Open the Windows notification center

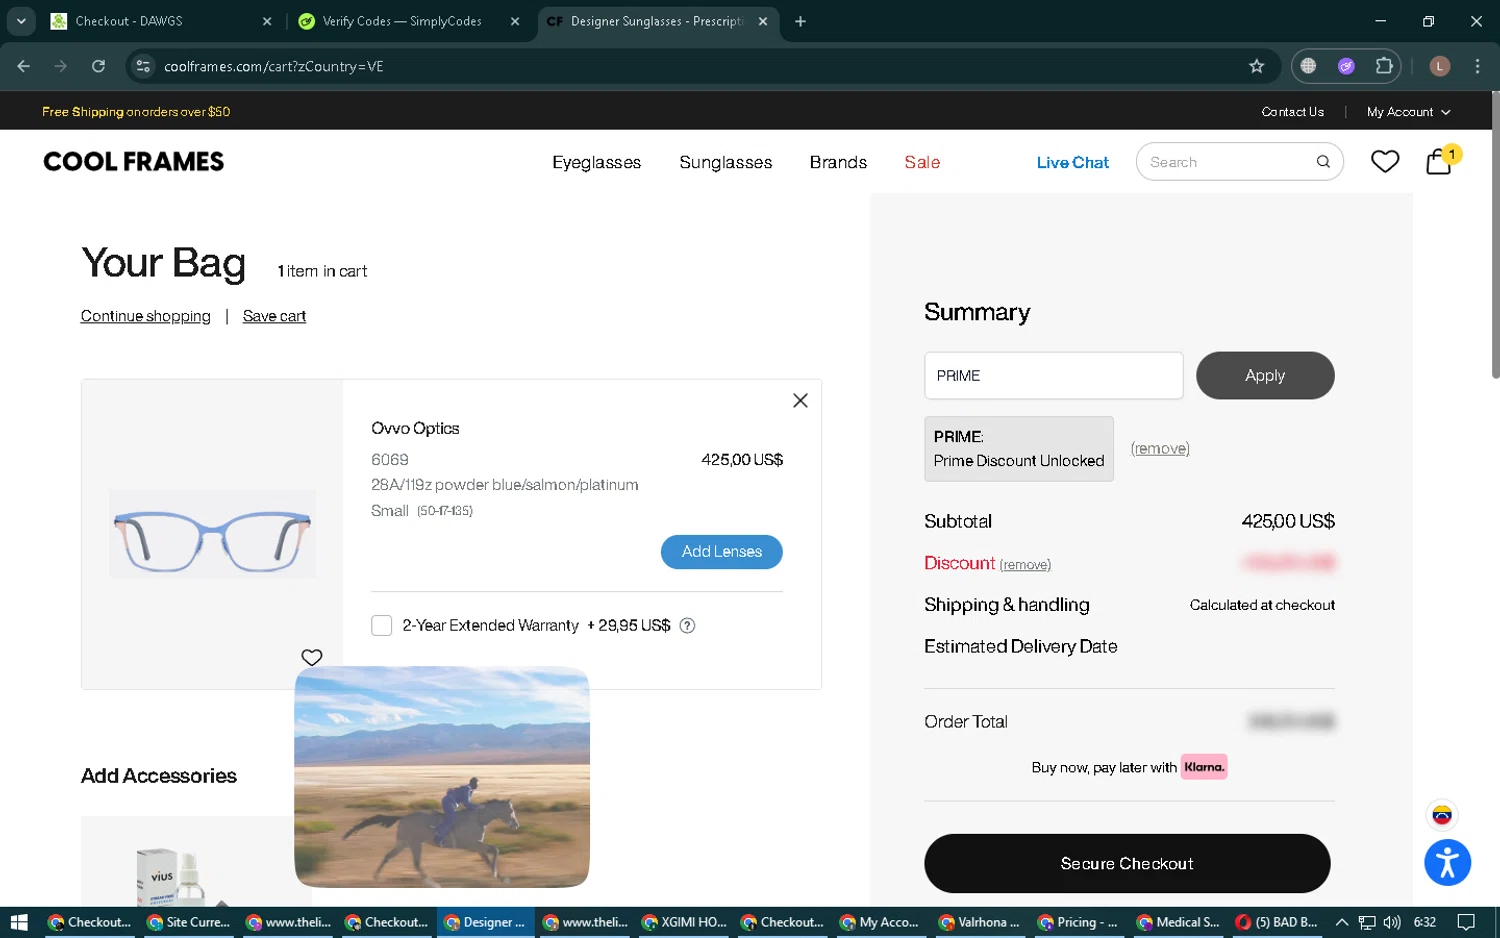tap(1466, 922)
